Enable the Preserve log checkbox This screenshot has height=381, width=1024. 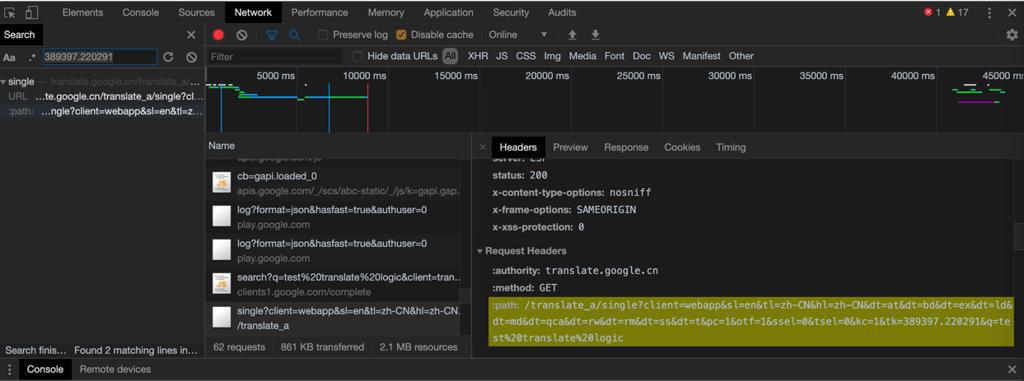[323, 35]
